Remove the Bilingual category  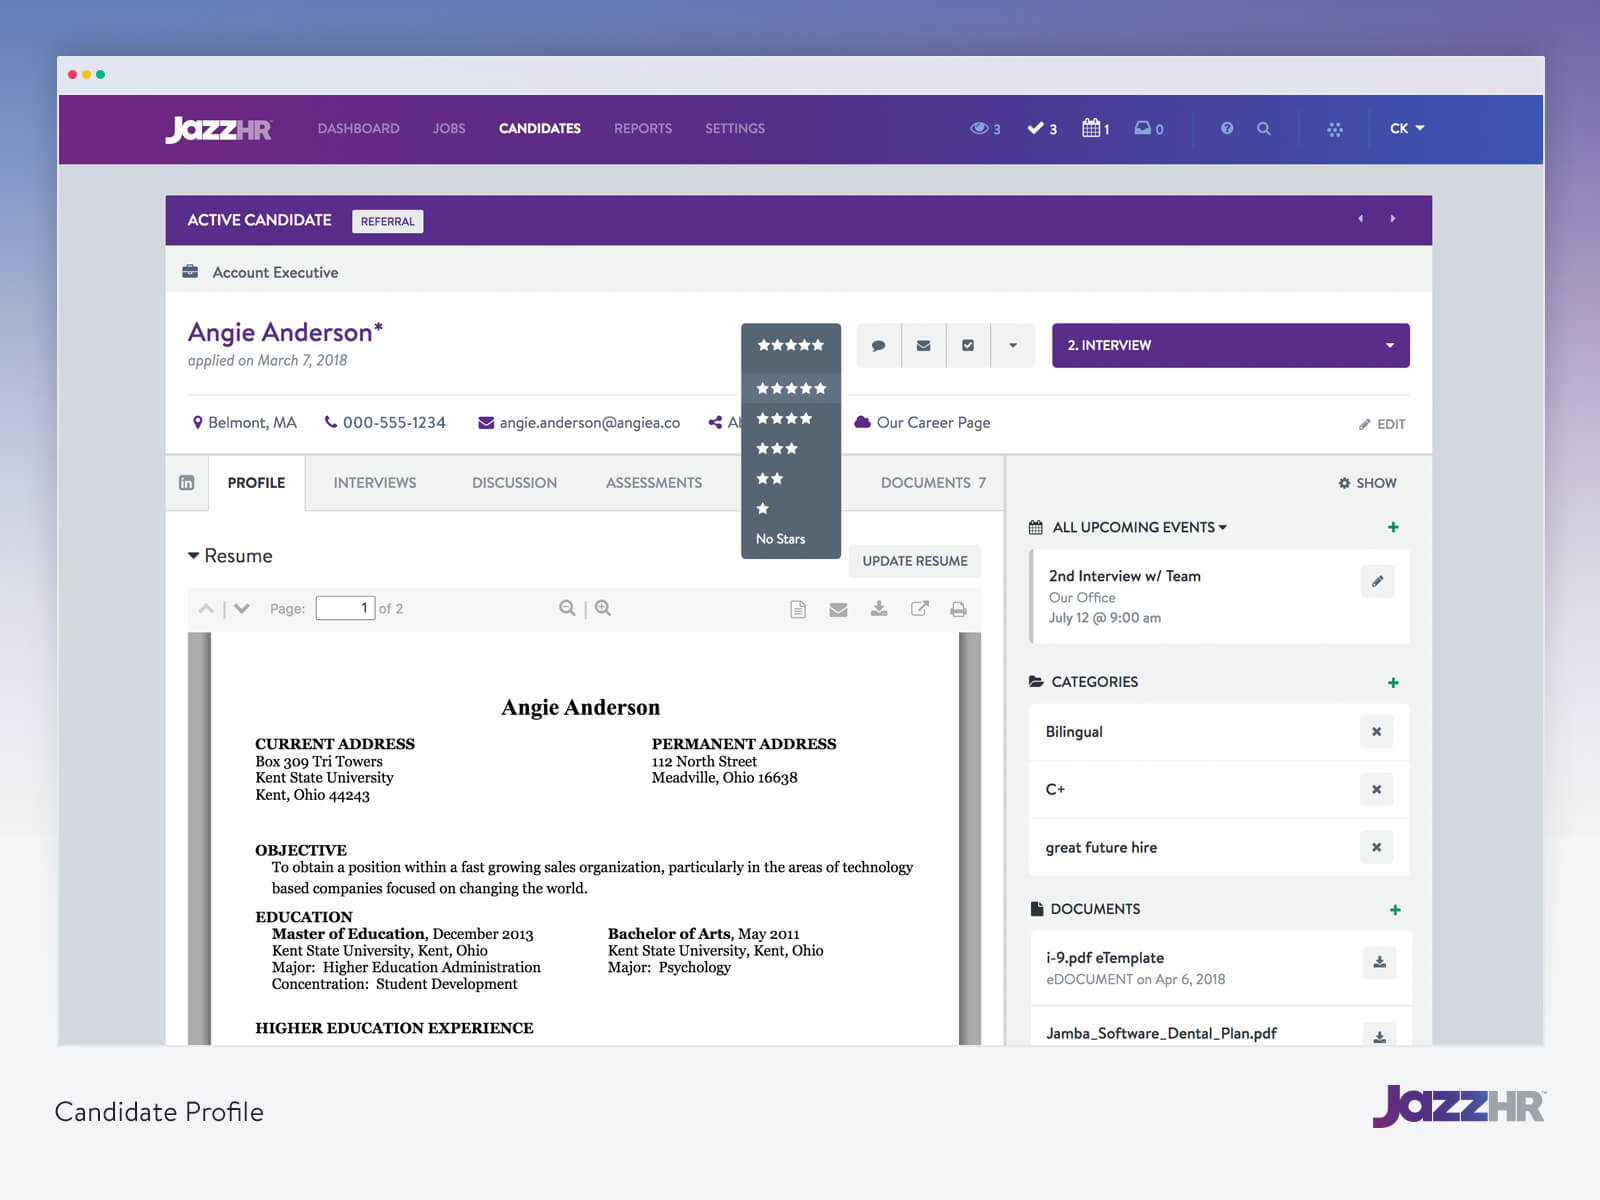(x=1377, y=731)
